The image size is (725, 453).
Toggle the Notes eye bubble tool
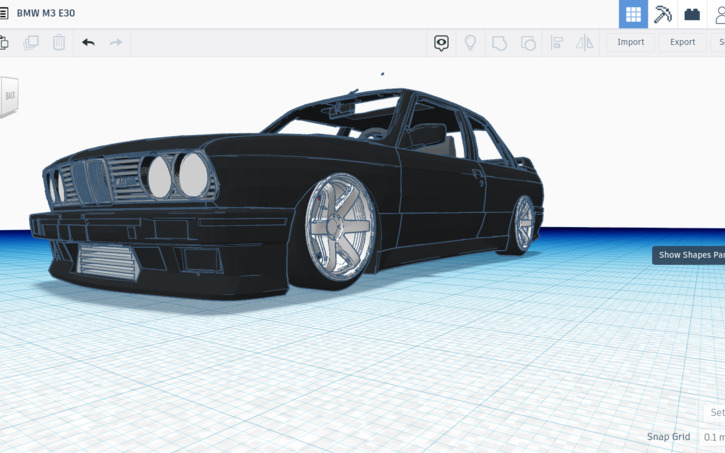coord(441,43)
